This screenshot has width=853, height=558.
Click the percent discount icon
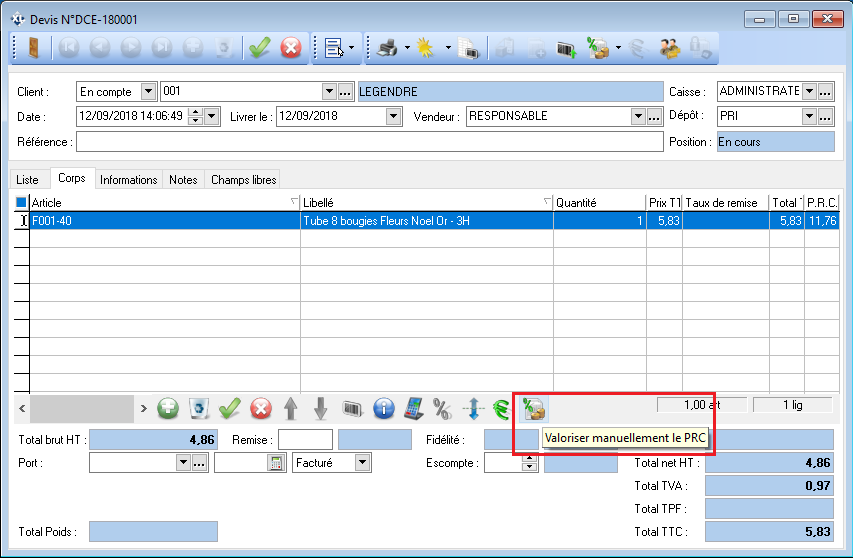pyautogui.click(x=442, y=408)
